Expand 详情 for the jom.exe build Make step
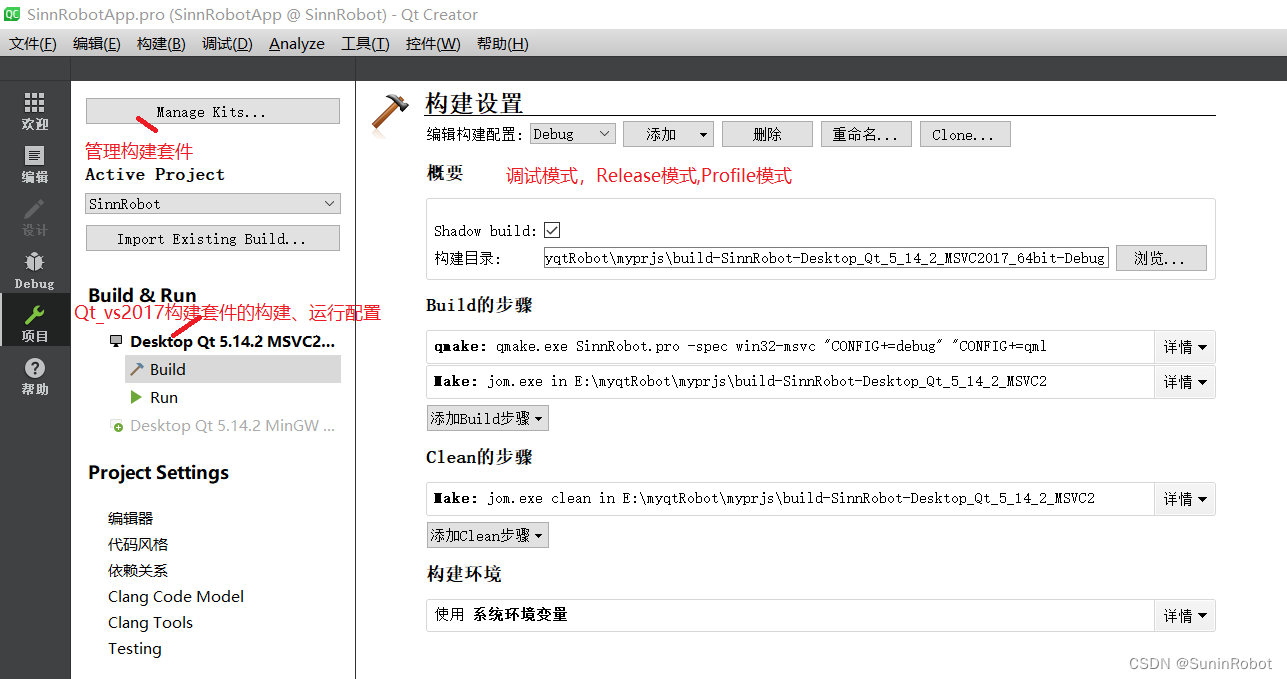 tap(1185, 381)
